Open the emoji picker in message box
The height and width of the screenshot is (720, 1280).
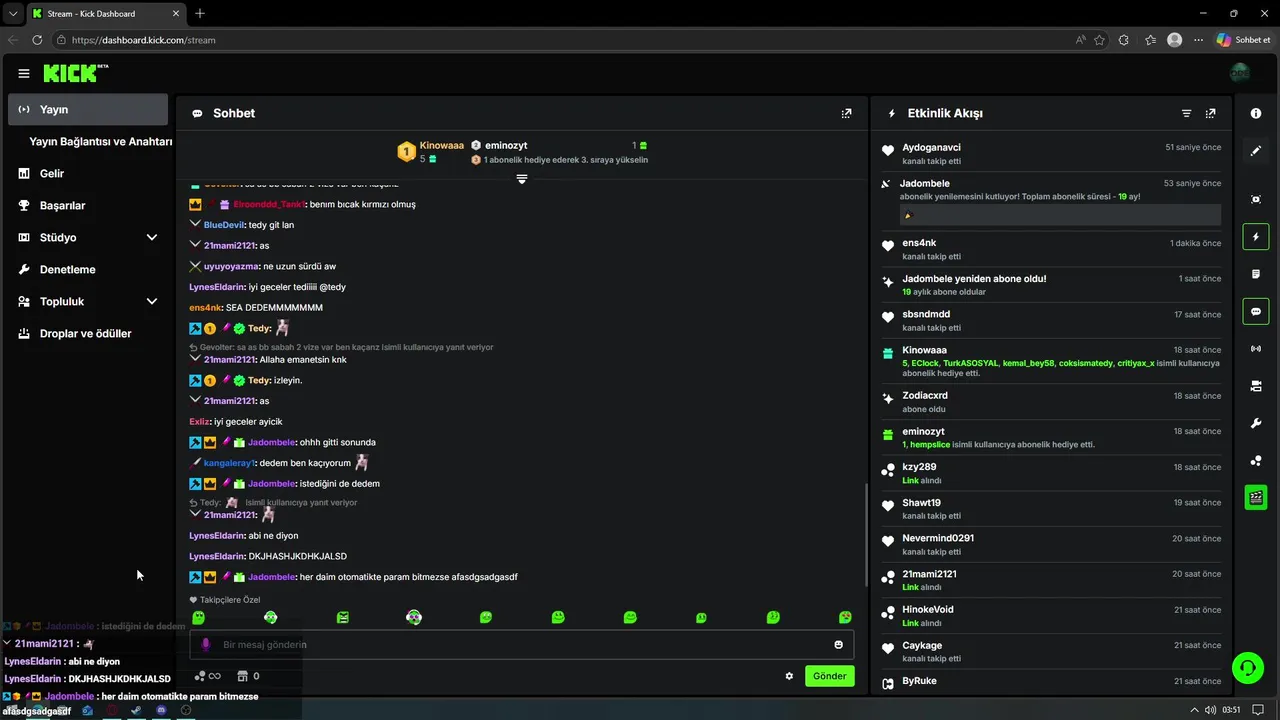click(x=839, y=645)
